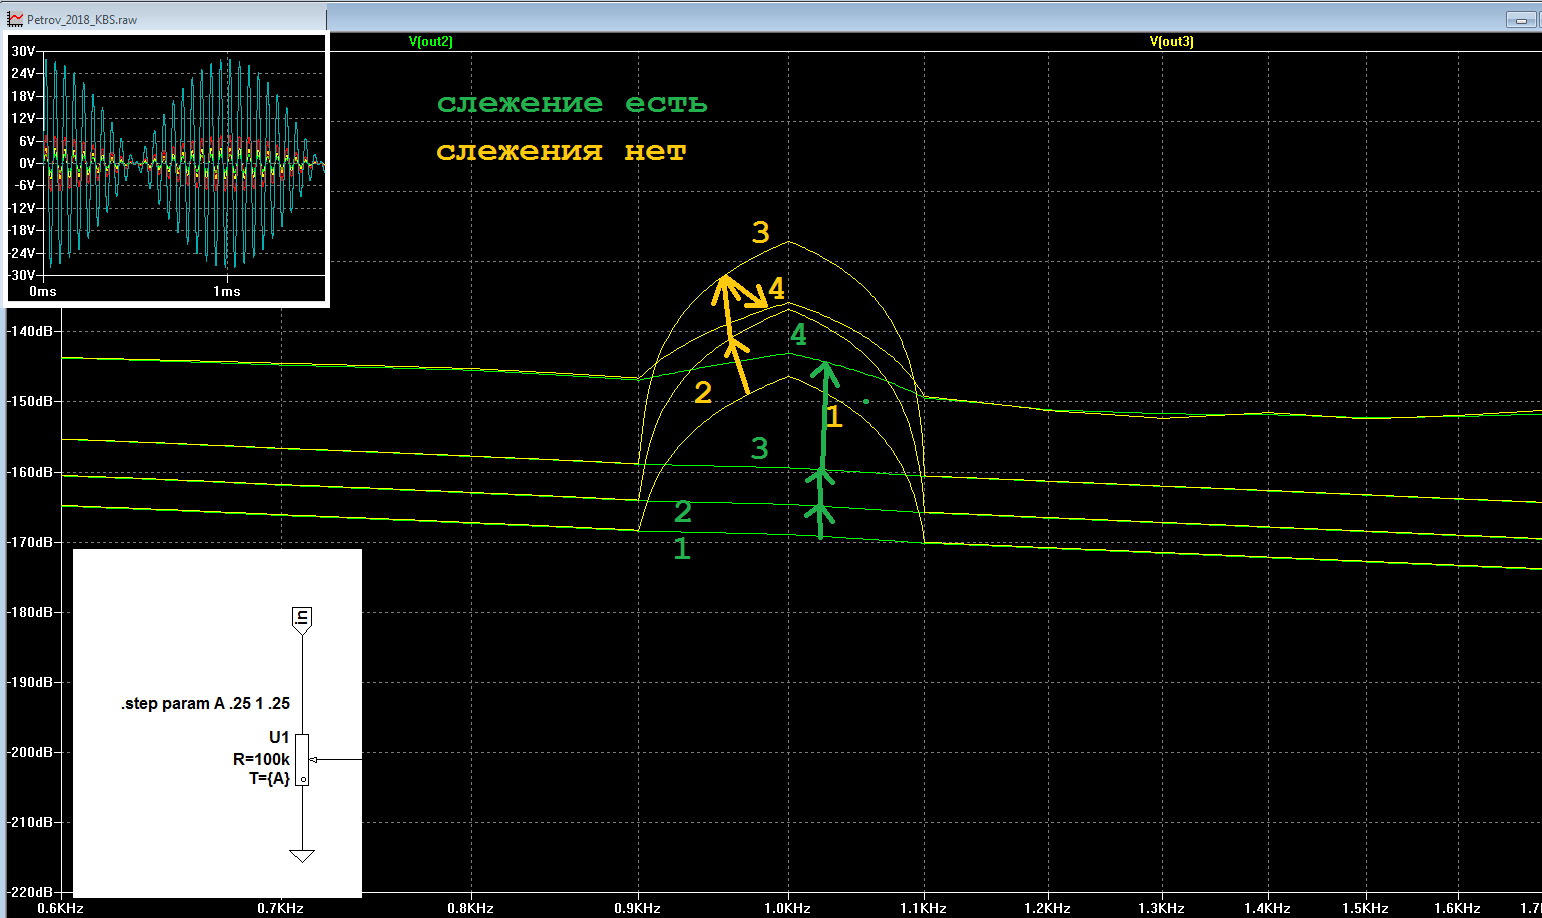Click the 1.6KHz frequency axis label
Image resolution: width=1542 pixels, height=918 pixels.
coord(1458,908)
